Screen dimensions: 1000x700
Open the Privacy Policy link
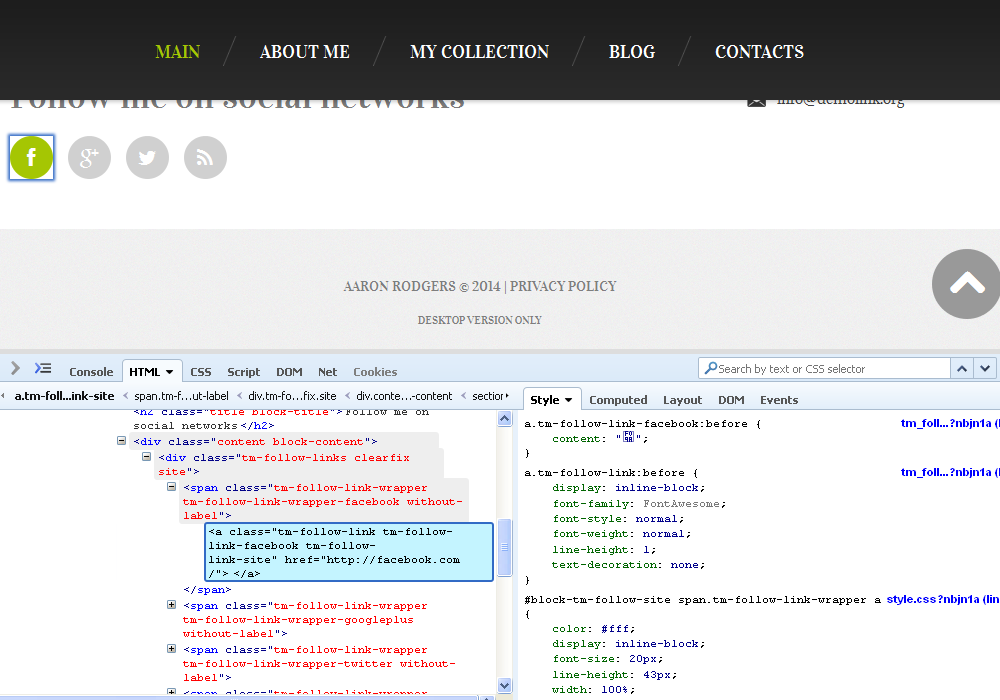pos(564,287)
